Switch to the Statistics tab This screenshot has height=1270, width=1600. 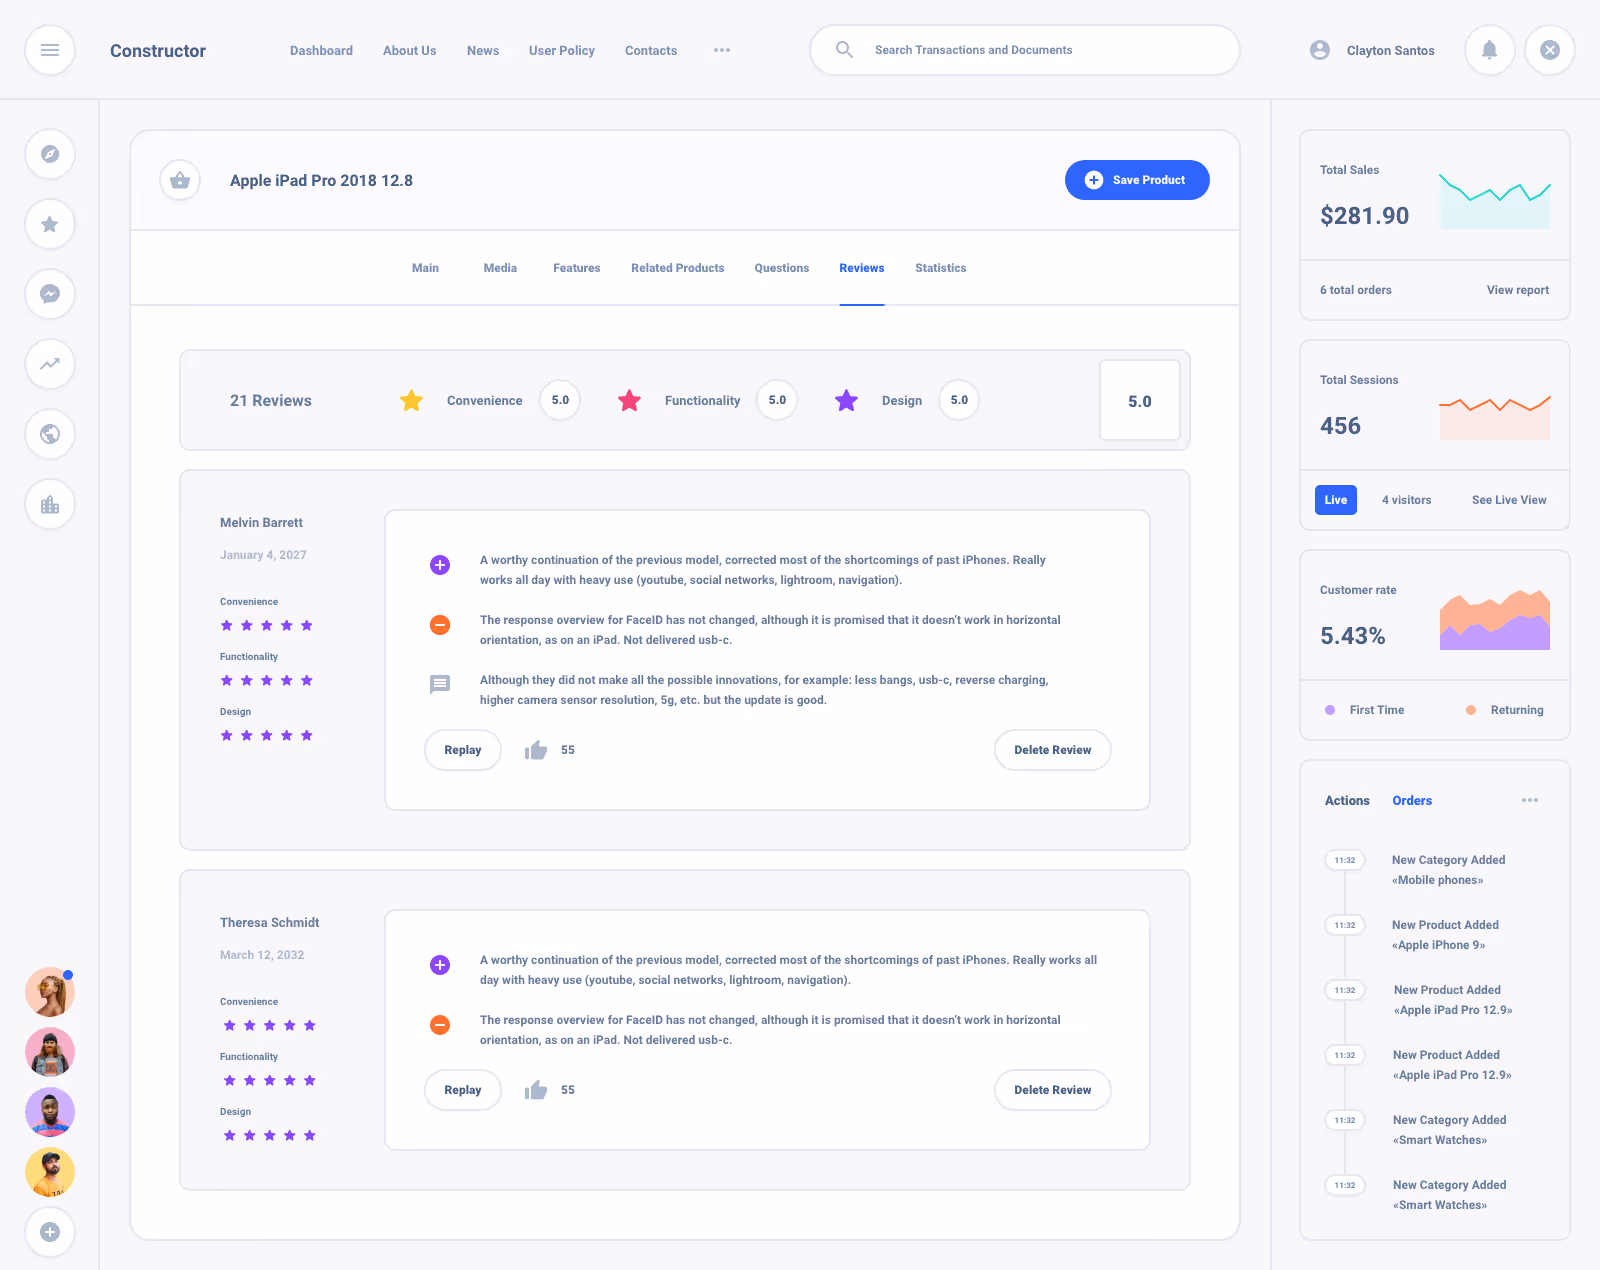[x=940, y=267]
